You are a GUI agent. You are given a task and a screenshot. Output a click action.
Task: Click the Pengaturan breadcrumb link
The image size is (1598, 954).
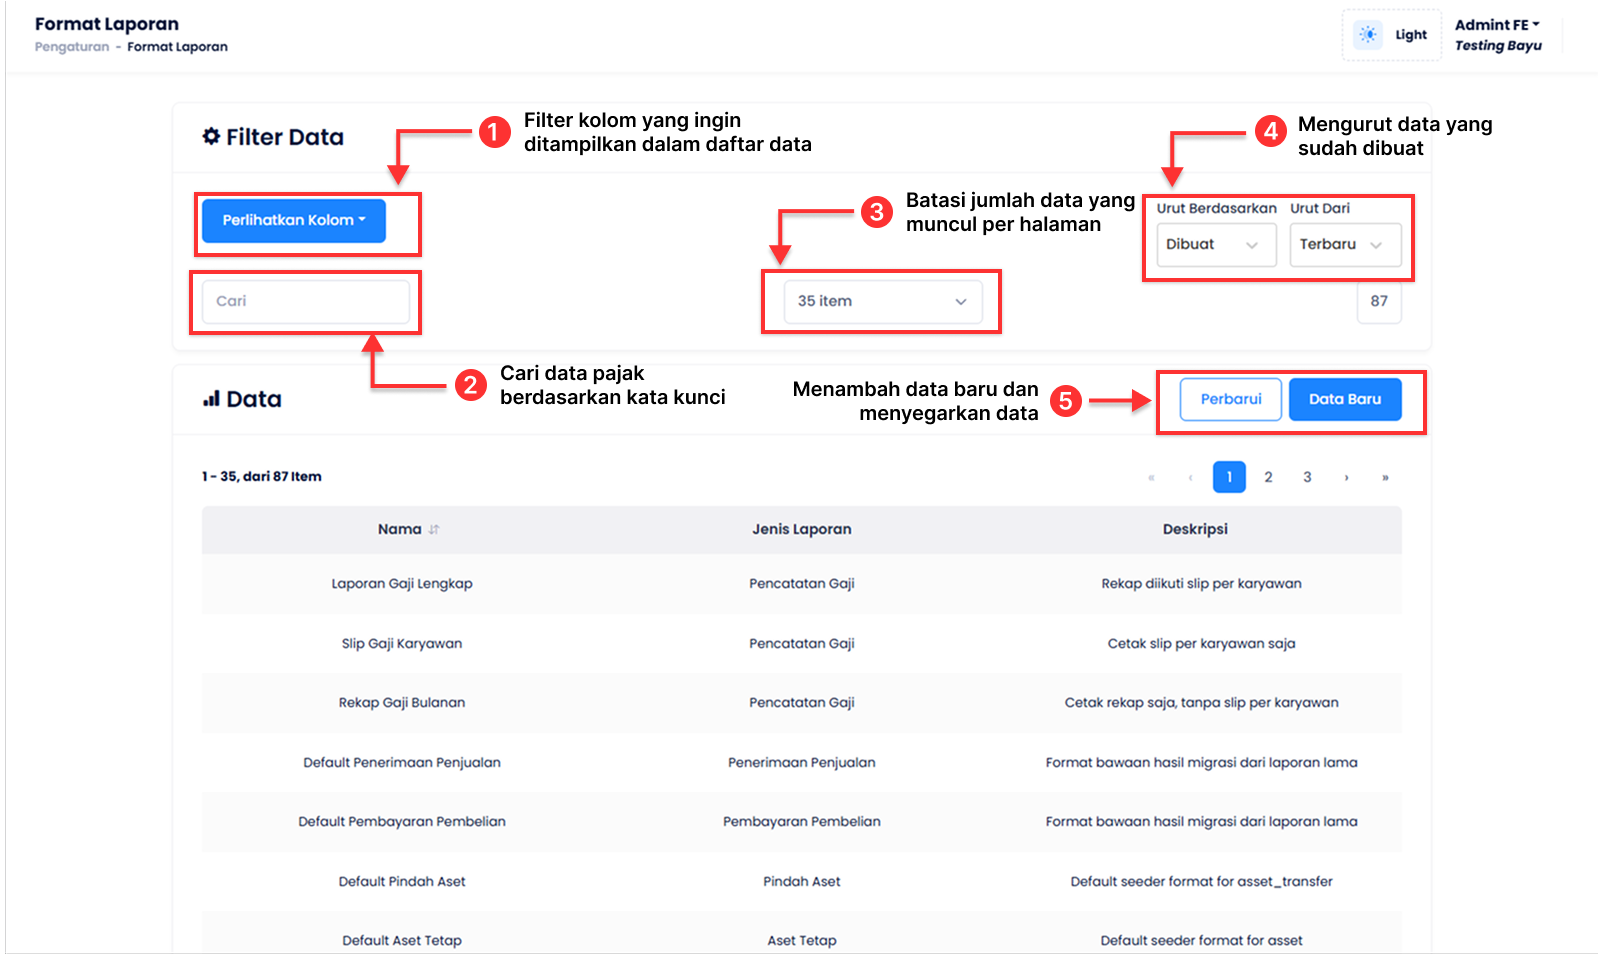(x=72, y=47)
